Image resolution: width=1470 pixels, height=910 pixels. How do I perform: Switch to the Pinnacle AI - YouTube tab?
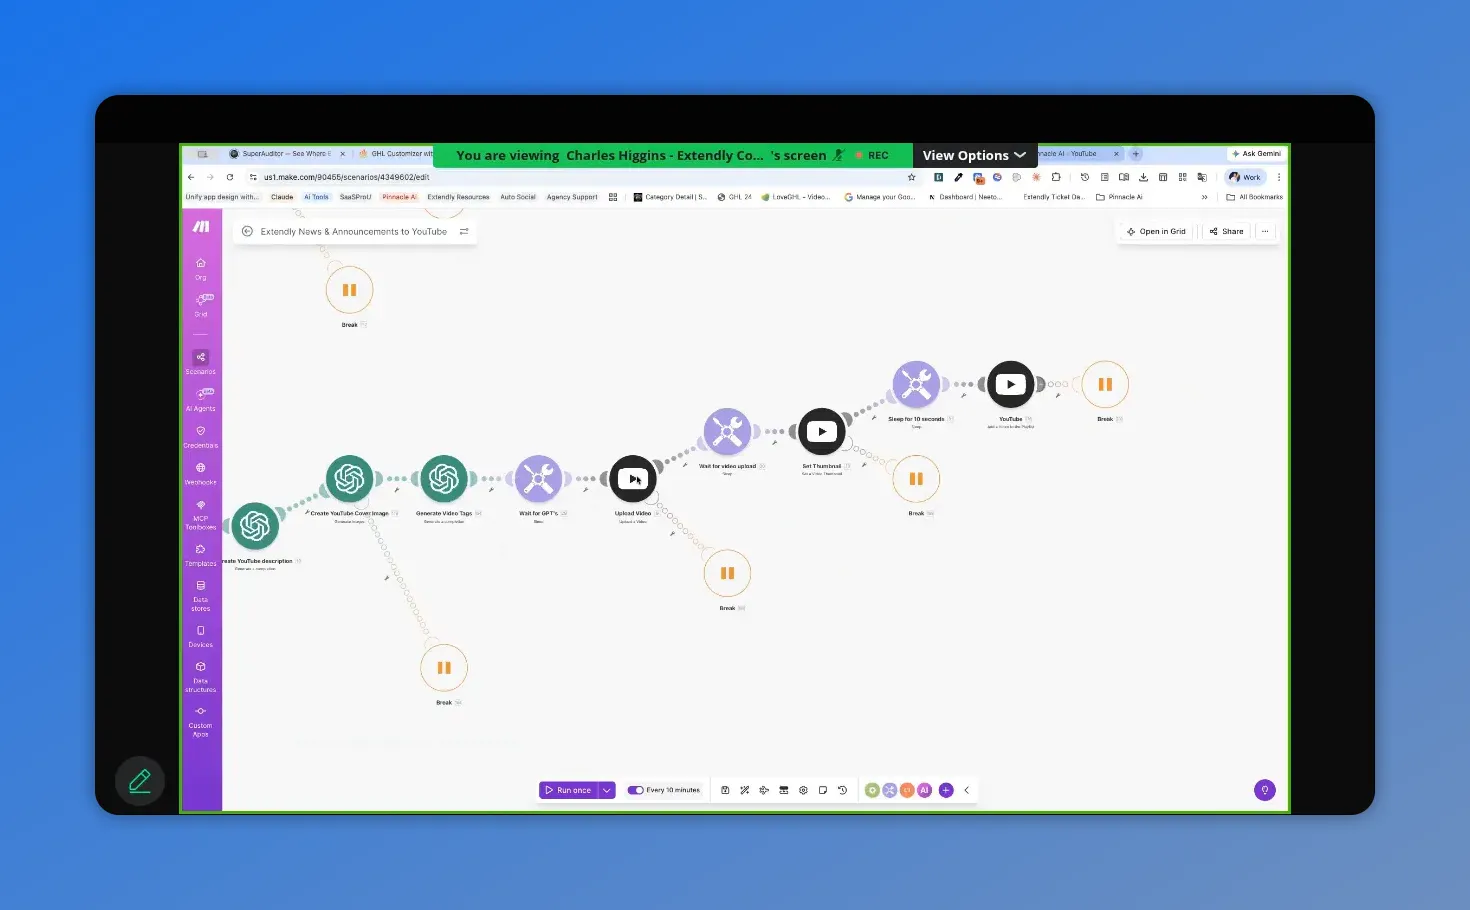pos(1070,154)
